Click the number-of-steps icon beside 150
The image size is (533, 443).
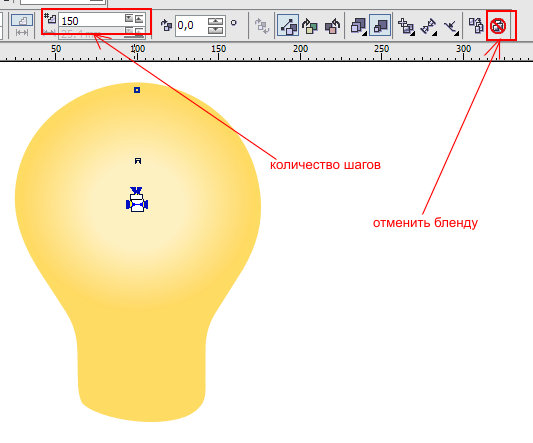[50, 18]
